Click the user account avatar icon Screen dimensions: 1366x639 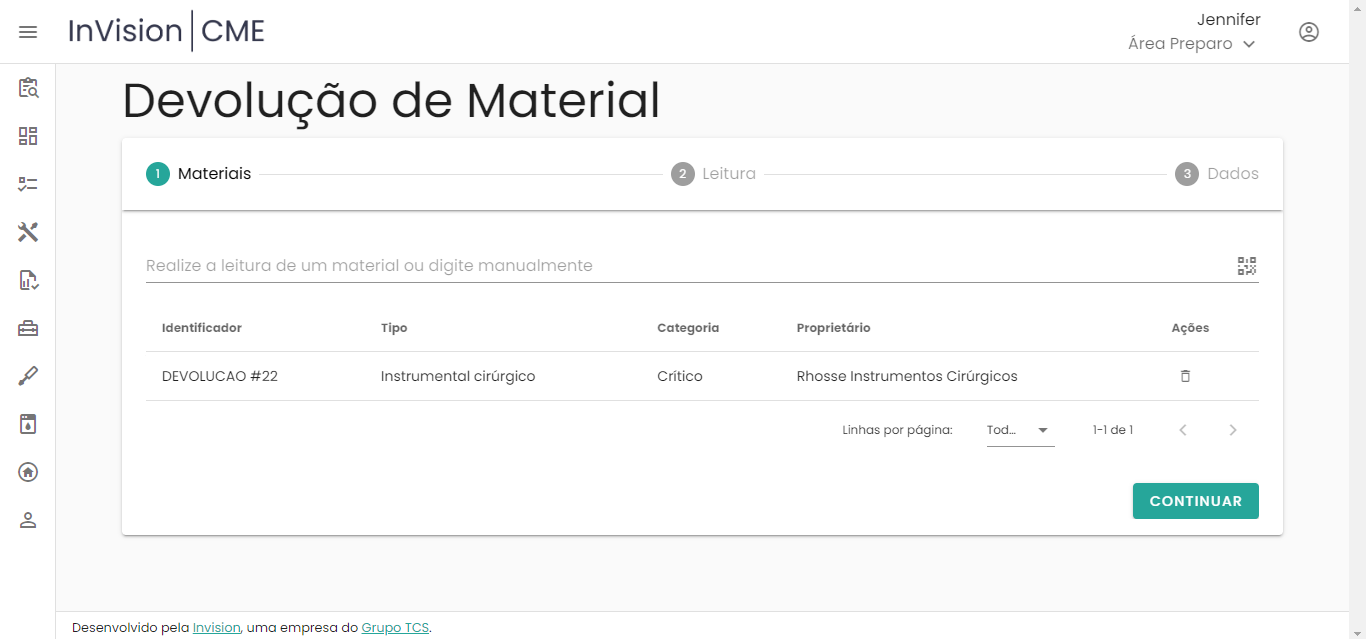point(1308,32)
